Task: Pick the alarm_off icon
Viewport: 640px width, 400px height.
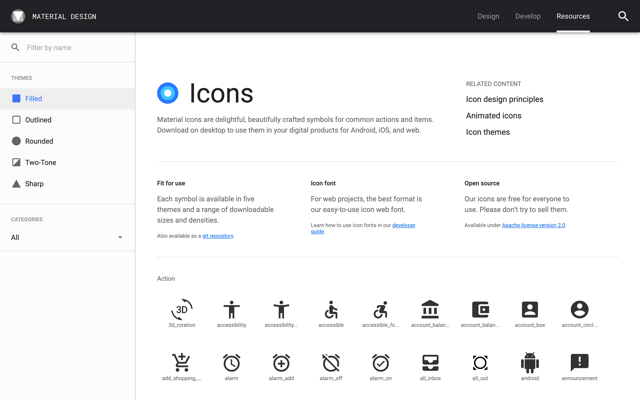Action: click(331, 362)
